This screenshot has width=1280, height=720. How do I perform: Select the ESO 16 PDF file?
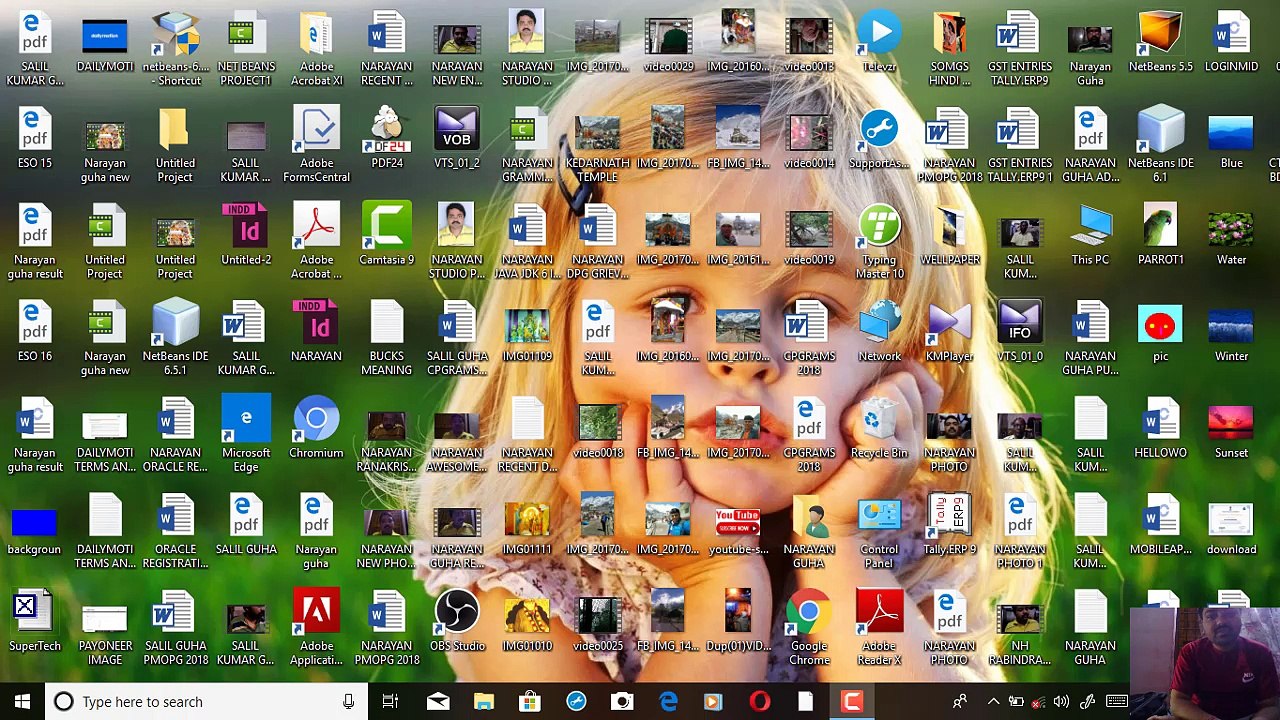pyautogui.click(x=35, y=331)
